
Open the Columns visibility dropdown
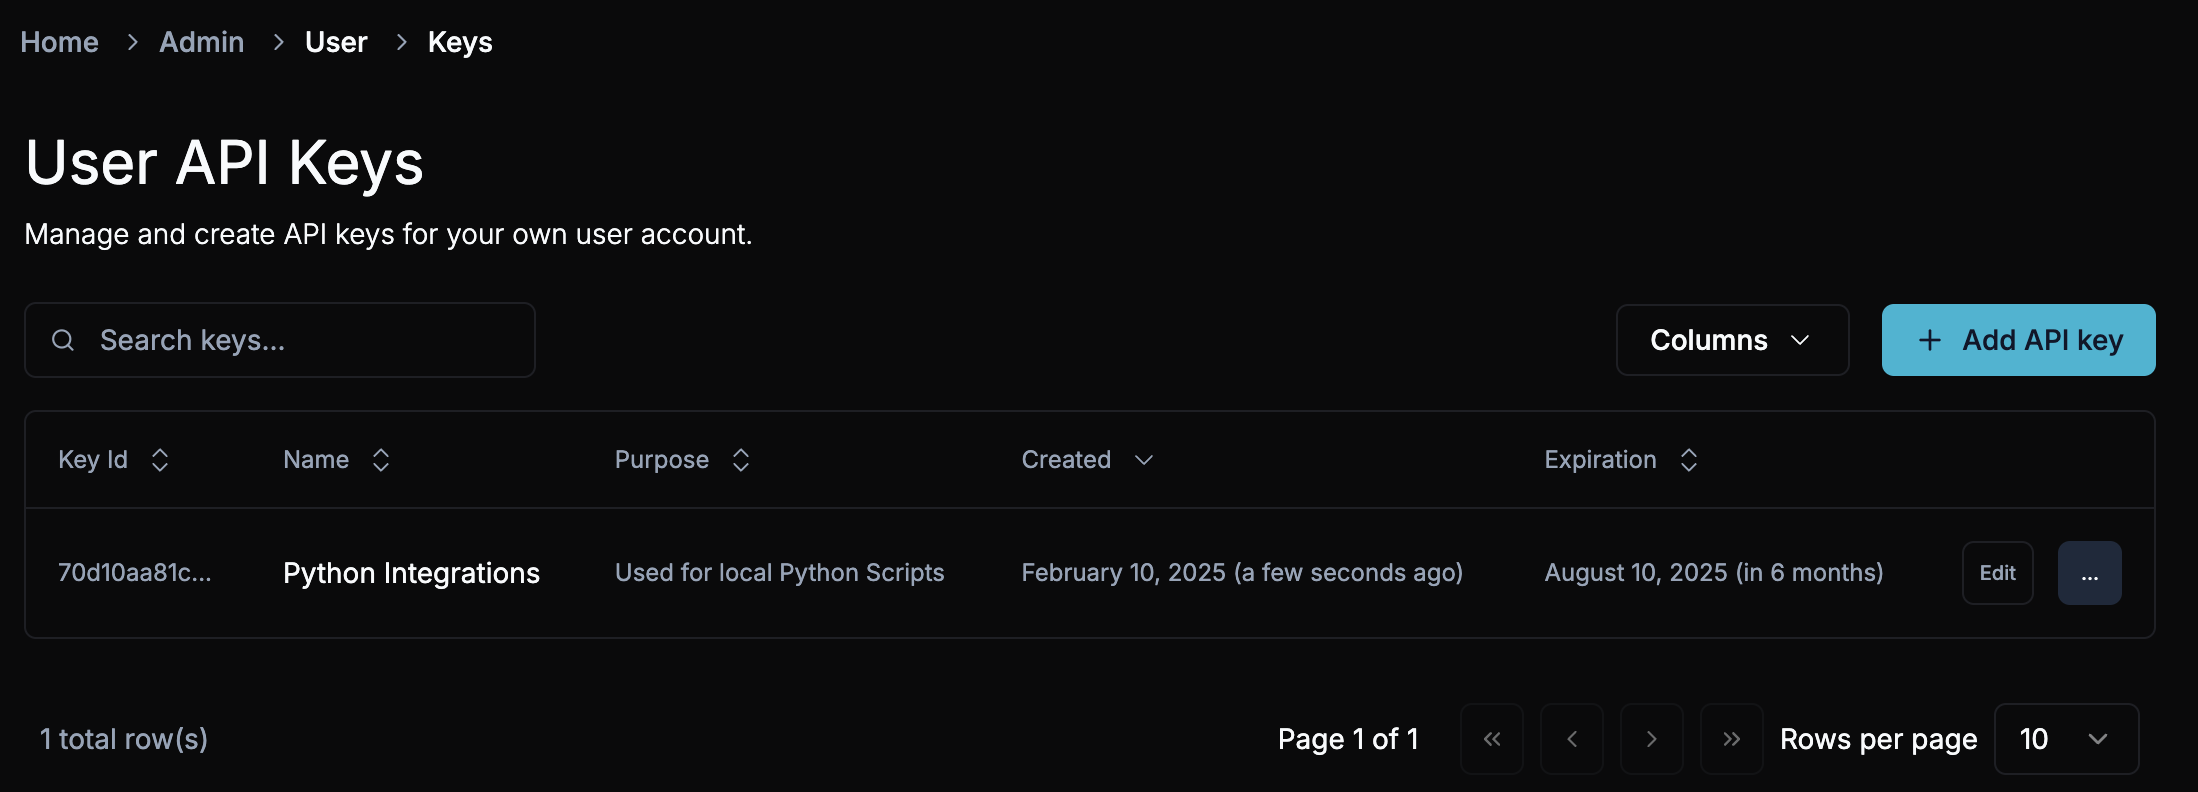1732,340
